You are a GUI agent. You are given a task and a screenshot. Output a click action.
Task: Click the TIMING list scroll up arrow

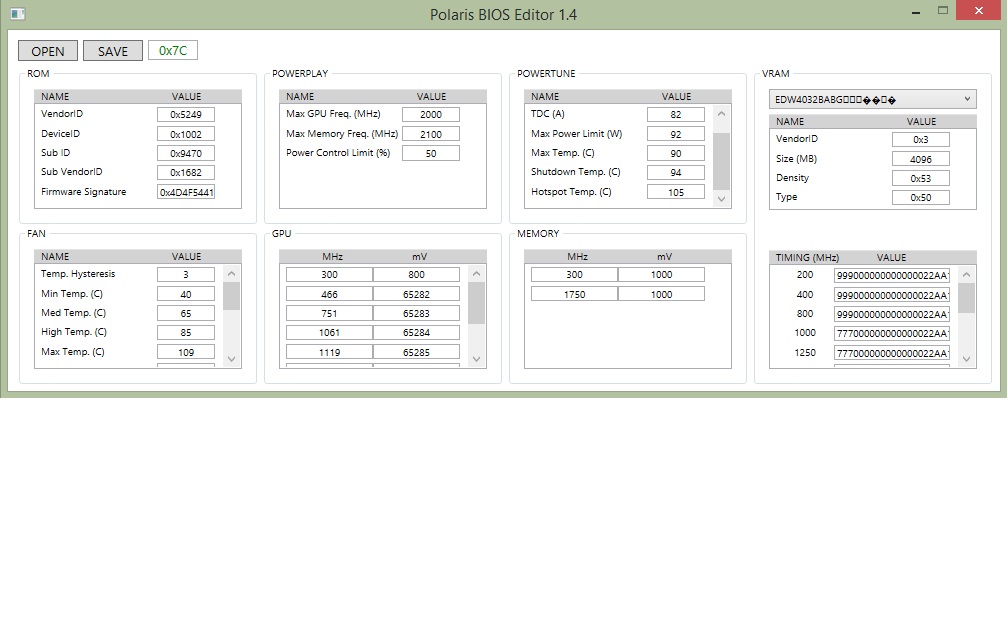966,274
